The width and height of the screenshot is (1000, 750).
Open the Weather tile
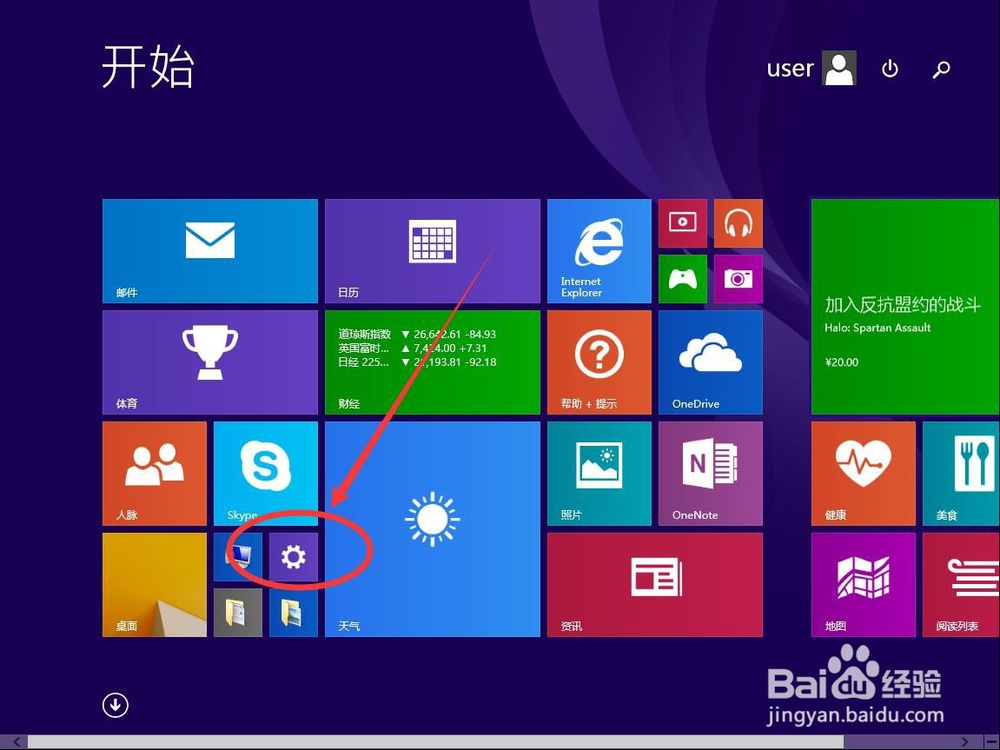(x=432, y=529)
